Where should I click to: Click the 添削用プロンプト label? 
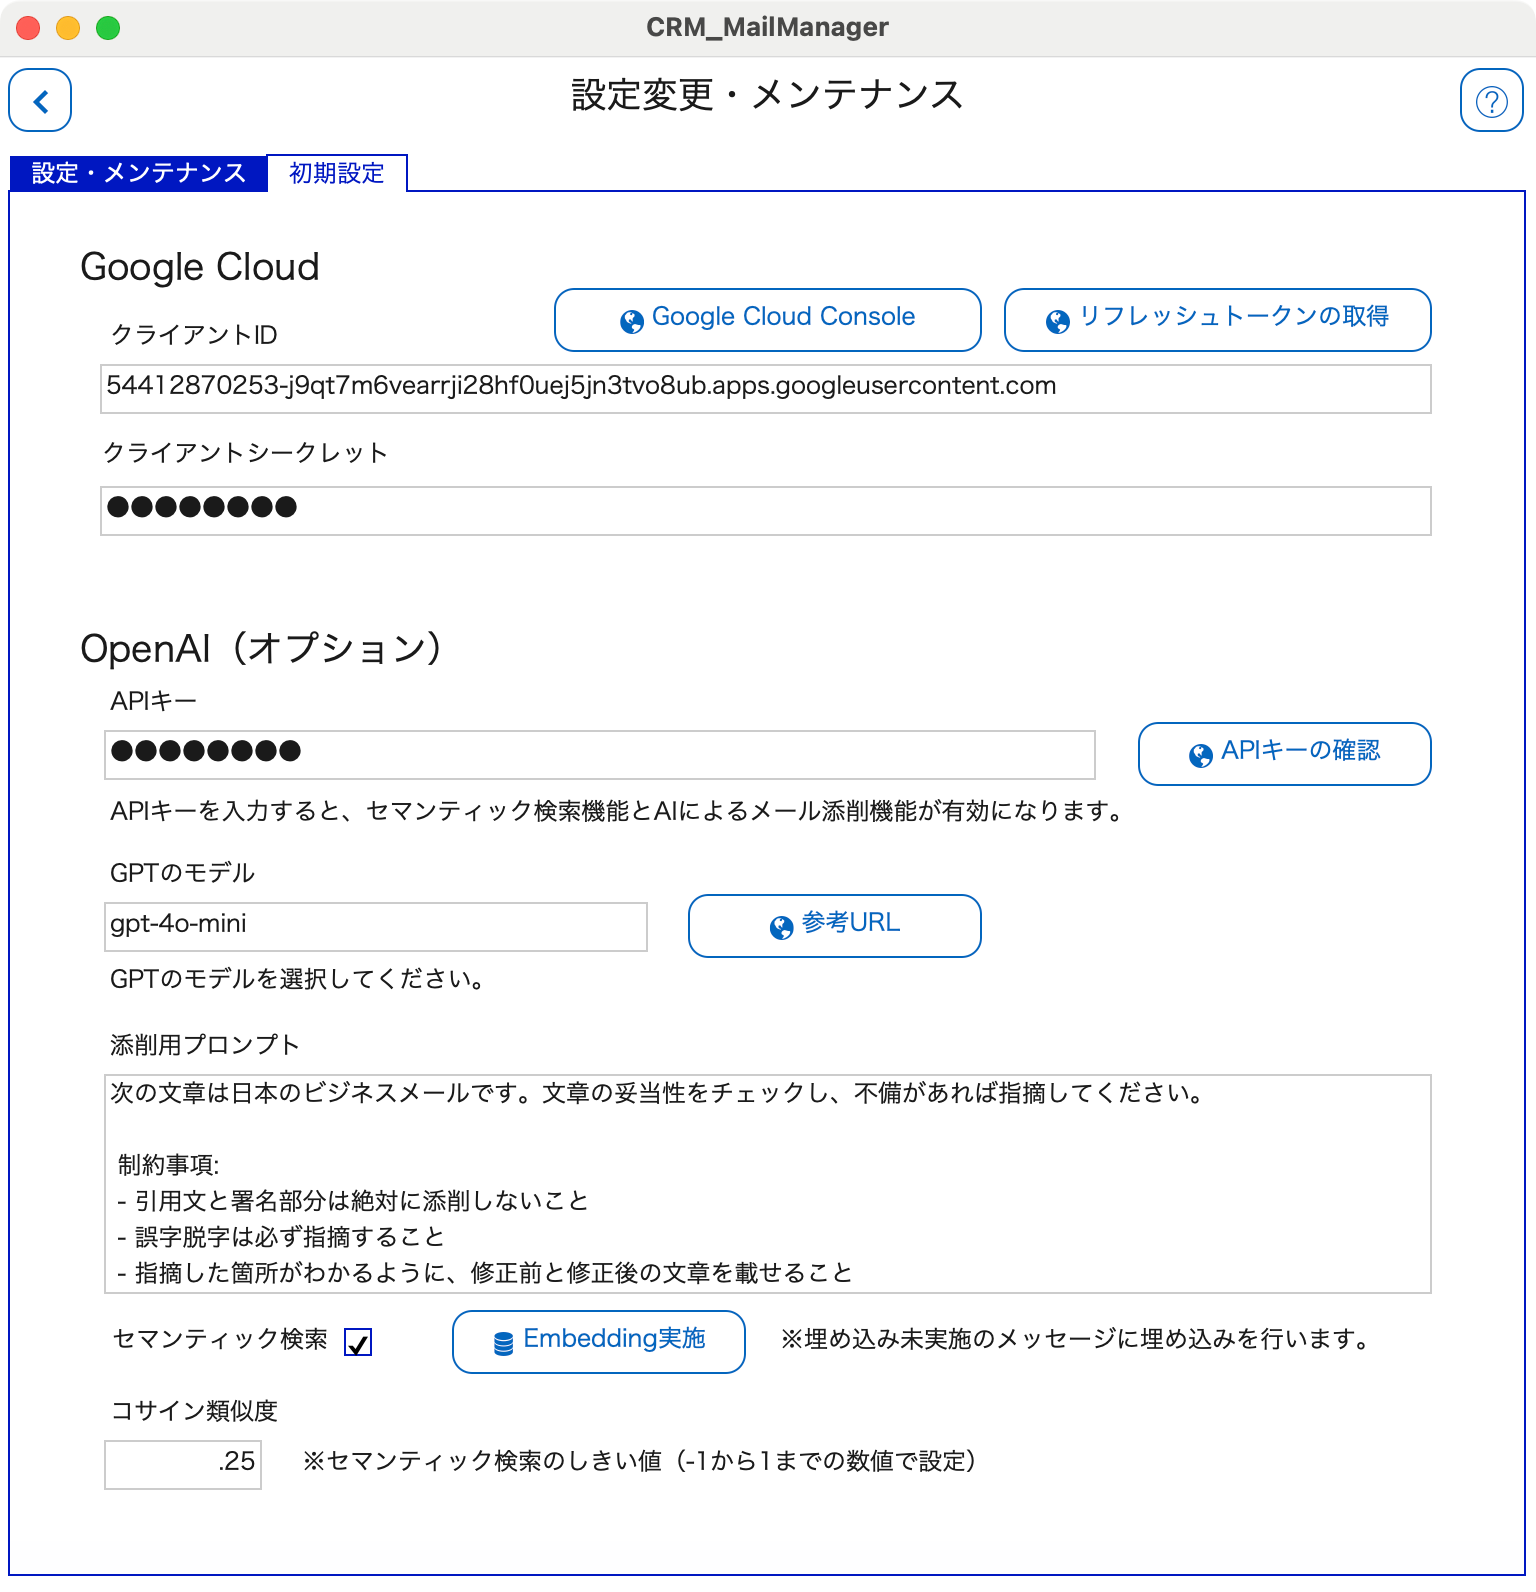click(x=205, y=1045)
